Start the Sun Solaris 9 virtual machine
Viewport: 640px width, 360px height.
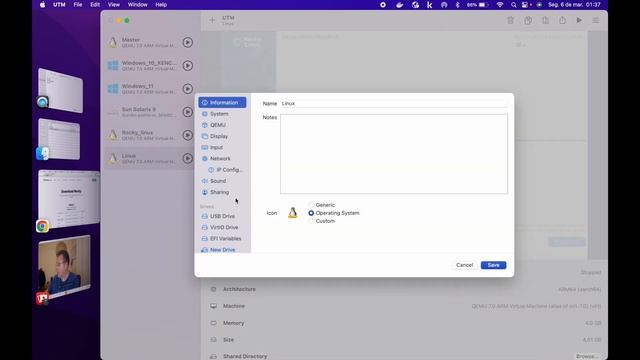187,112
